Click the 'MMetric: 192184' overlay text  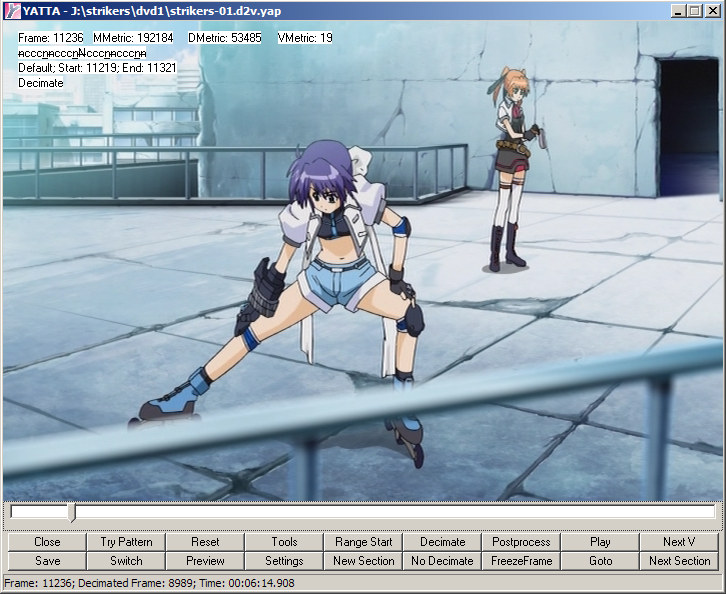tap(133, 38)
